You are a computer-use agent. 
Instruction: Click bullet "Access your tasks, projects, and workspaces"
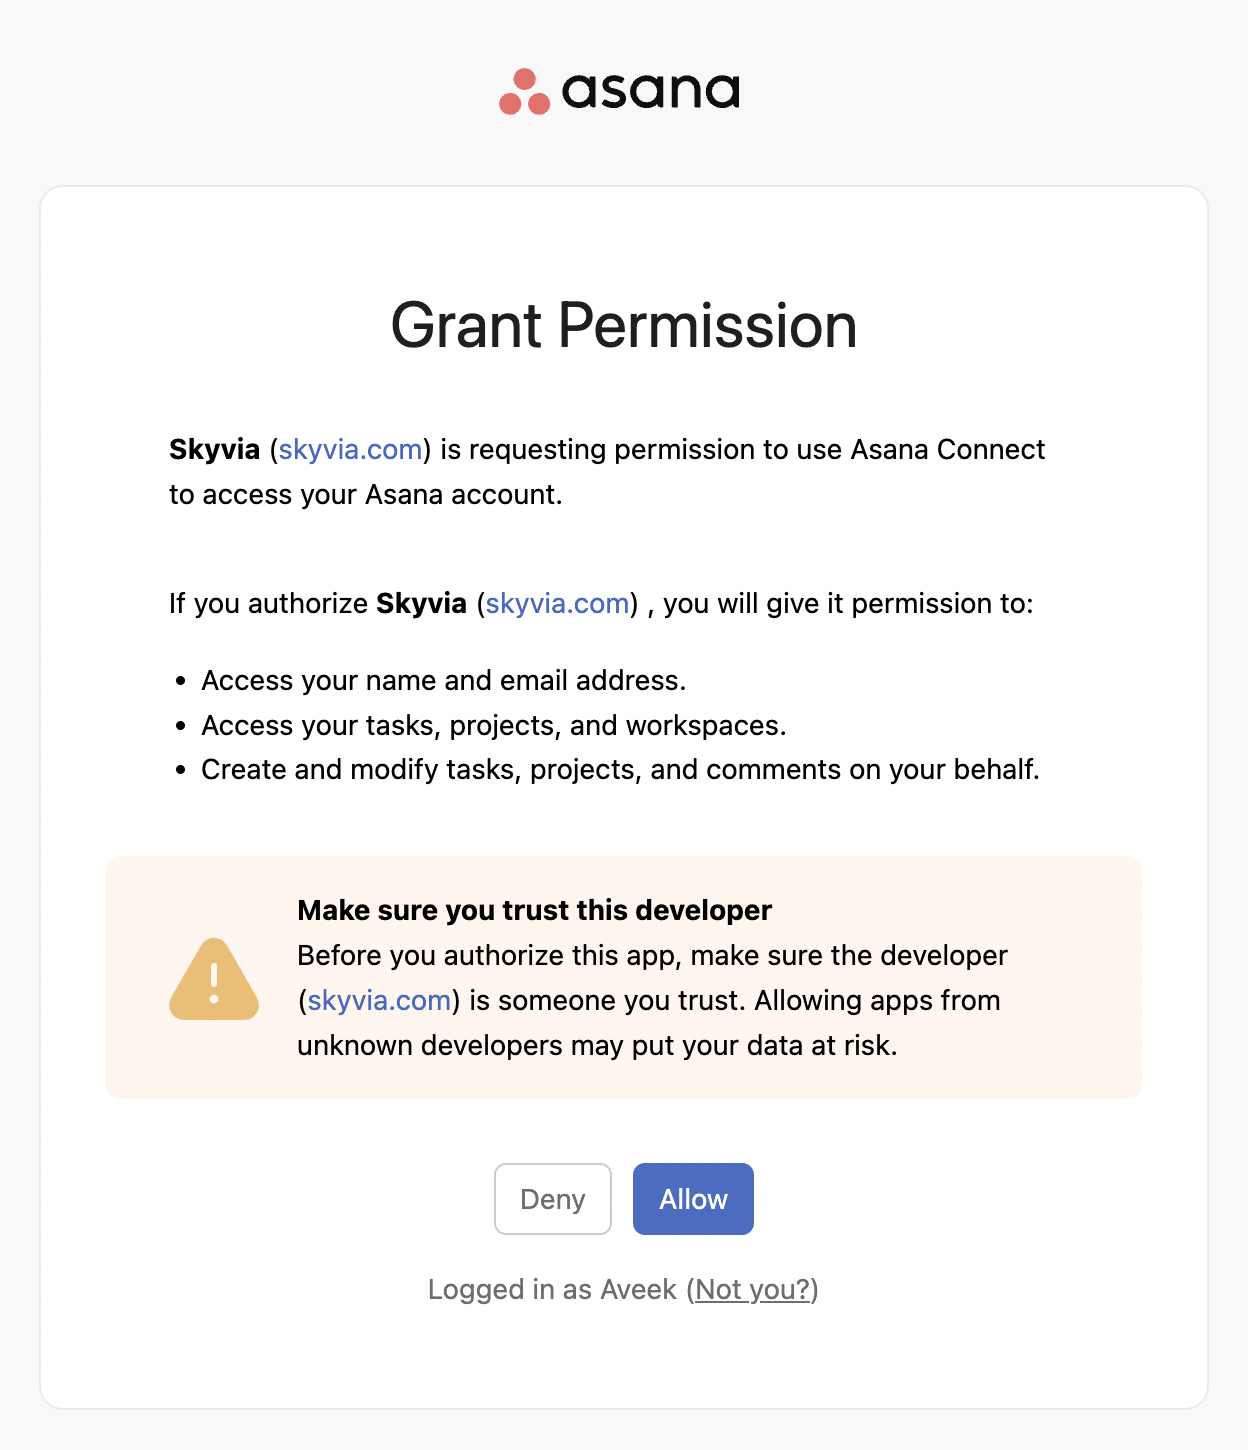[493, 725]
